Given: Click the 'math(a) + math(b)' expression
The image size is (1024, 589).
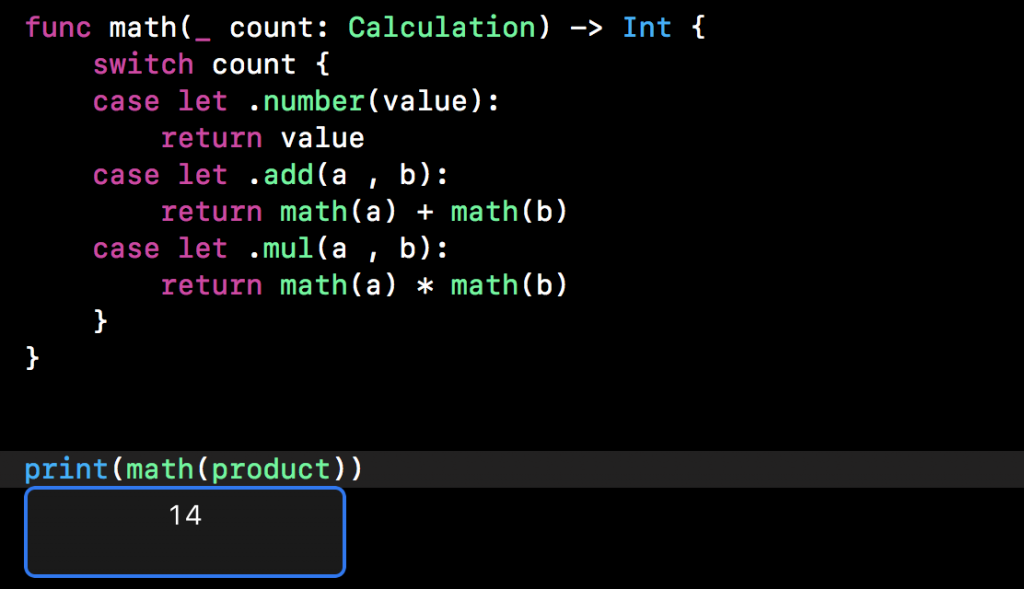Looking at the screenshot, I should click(x=424, y=212).
